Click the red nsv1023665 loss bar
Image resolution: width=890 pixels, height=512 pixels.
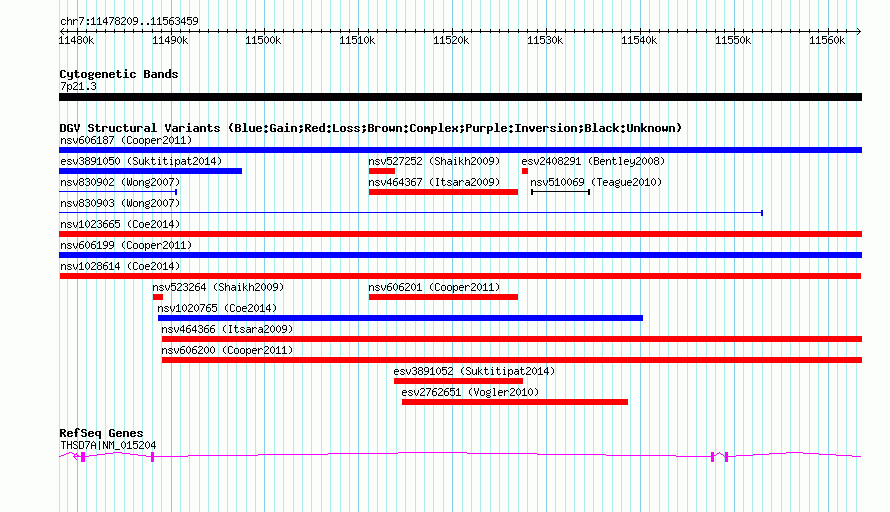(460, 234)
